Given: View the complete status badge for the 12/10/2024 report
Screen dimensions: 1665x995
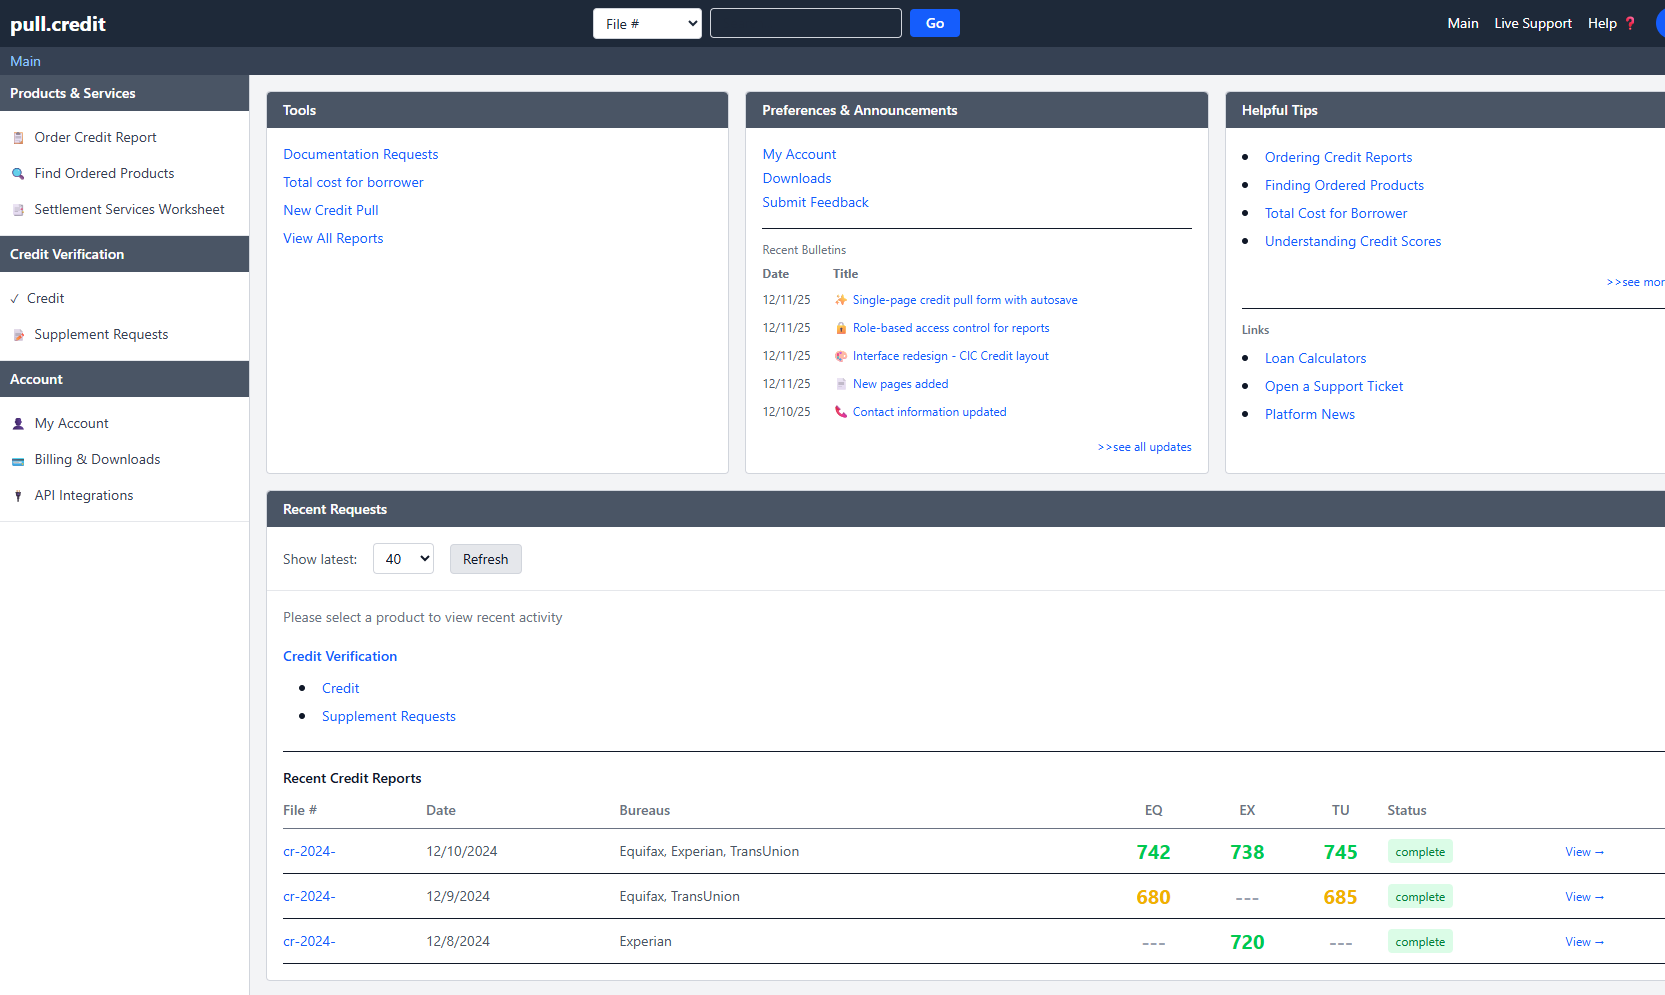Looking at the screenshot, I should (1419, 851).
